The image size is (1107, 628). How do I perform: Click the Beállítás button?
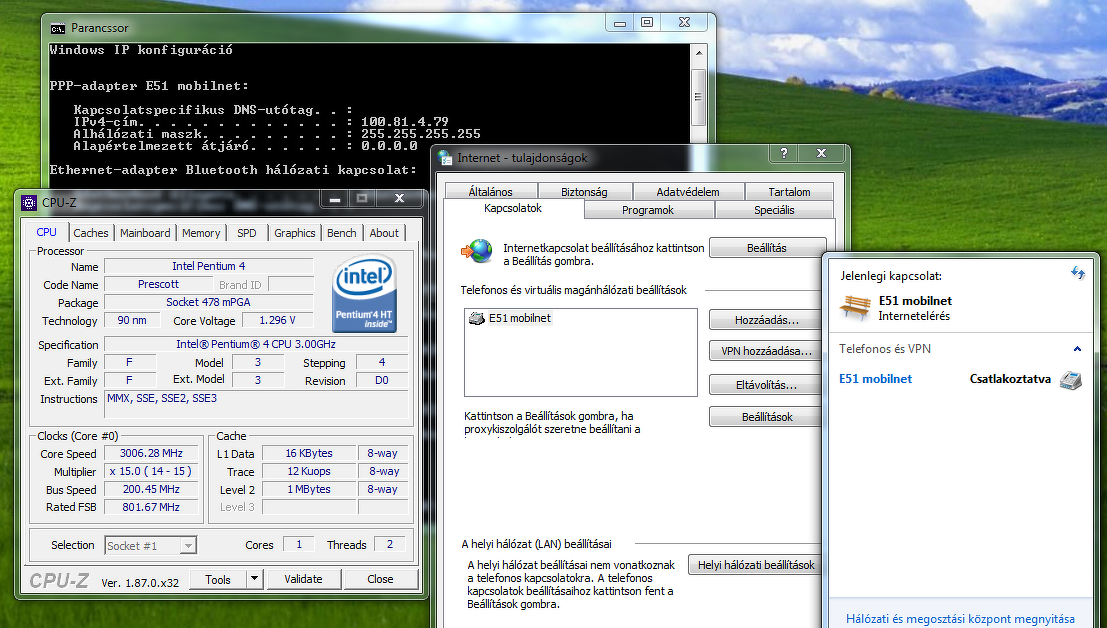pyautogui.click(x=767, y=248)
